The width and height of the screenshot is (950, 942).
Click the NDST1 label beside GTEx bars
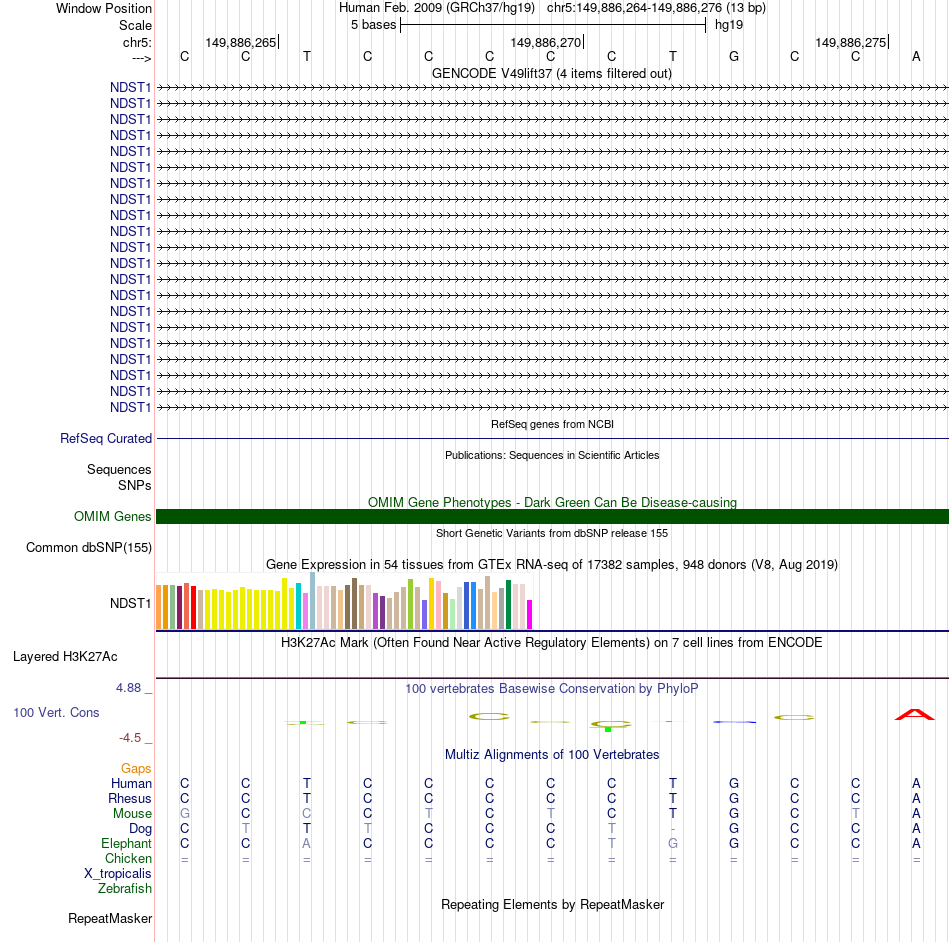point(130,603)
